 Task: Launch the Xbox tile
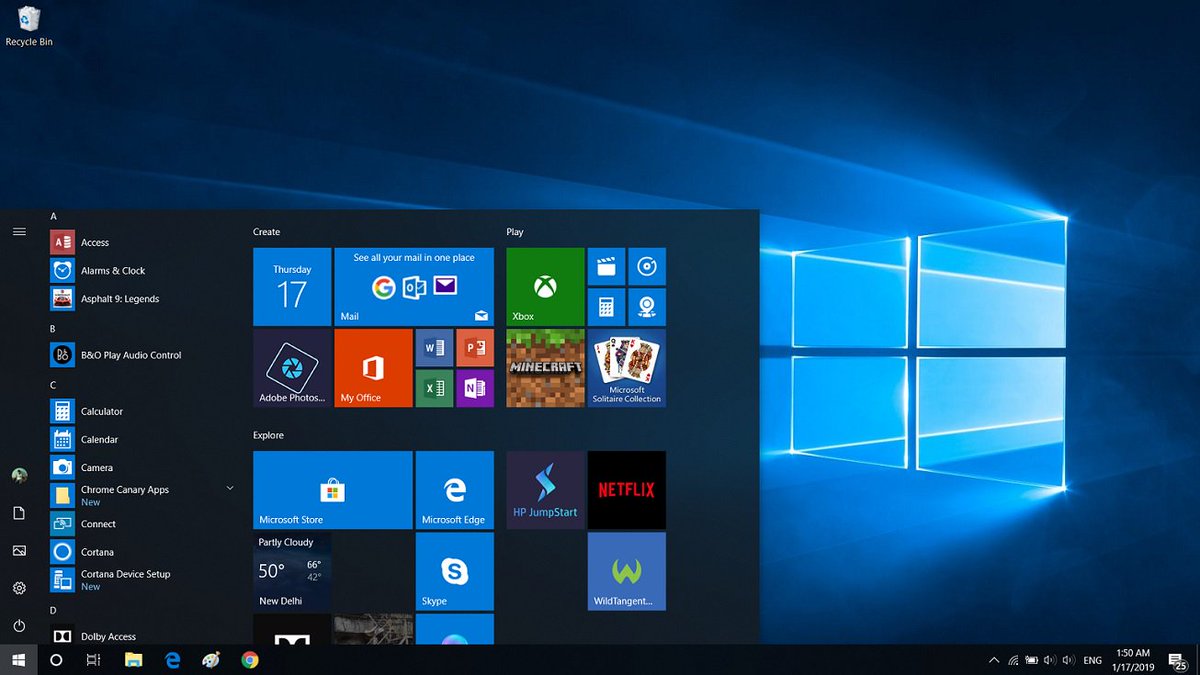point(544,287)
